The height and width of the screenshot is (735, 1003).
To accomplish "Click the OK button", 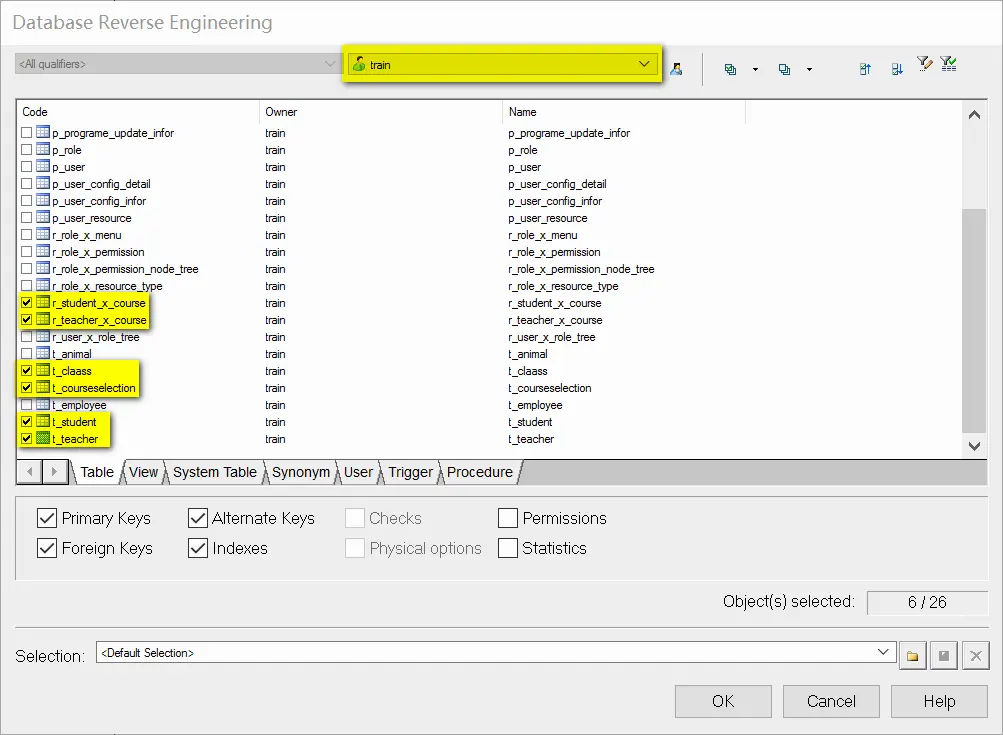I will [x=723, y=701].
